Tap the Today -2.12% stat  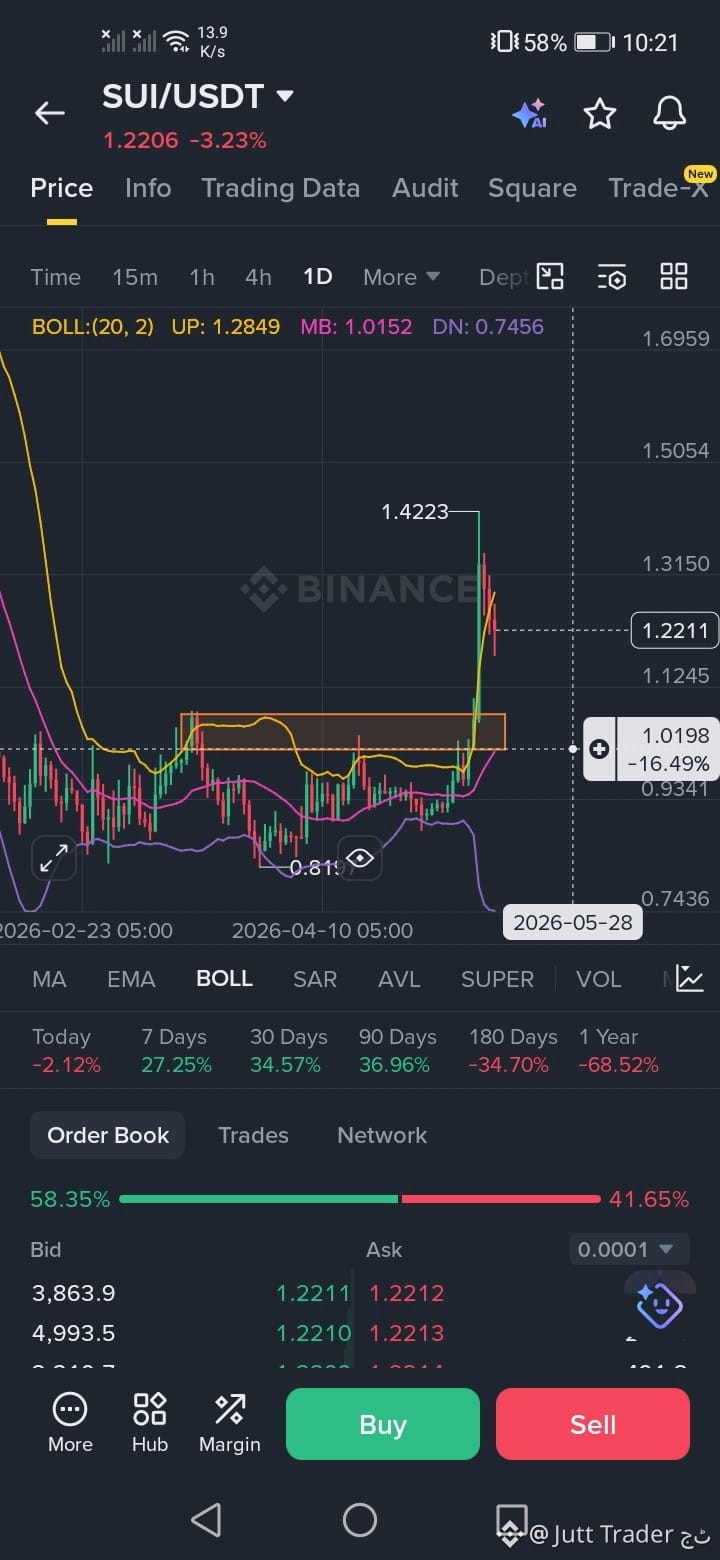tap(66, 1051)
